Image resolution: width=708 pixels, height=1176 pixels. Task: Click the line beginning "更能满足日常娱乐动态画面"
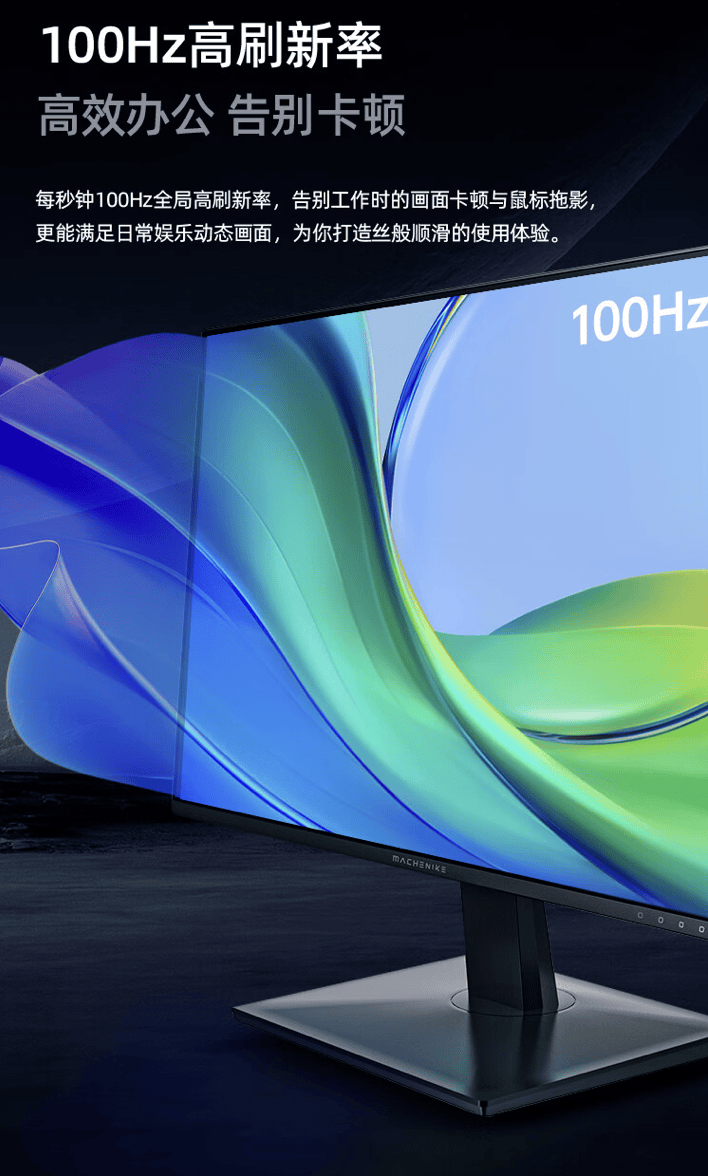[x=298, y=233]
